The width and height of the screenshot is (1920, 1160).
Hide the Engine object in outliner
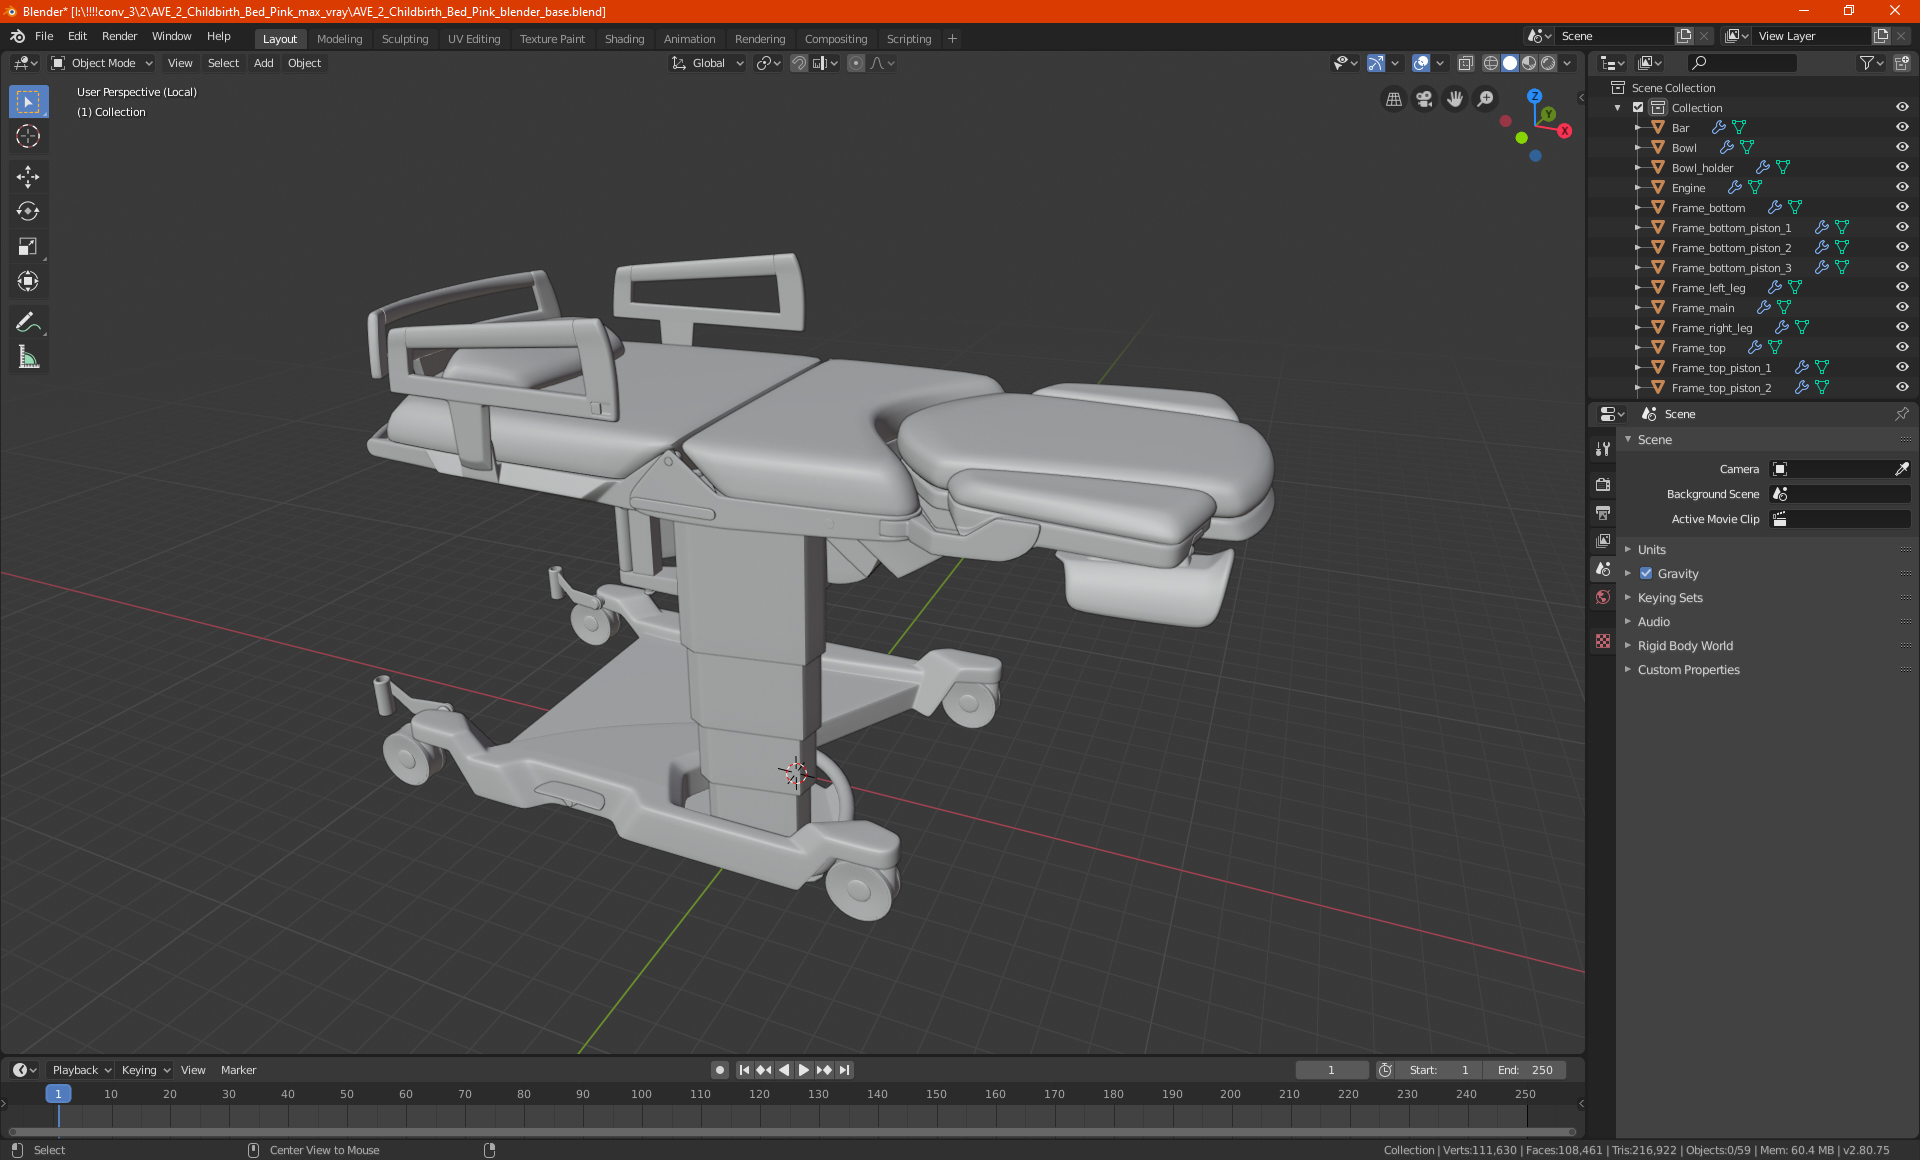[1901, 188]
